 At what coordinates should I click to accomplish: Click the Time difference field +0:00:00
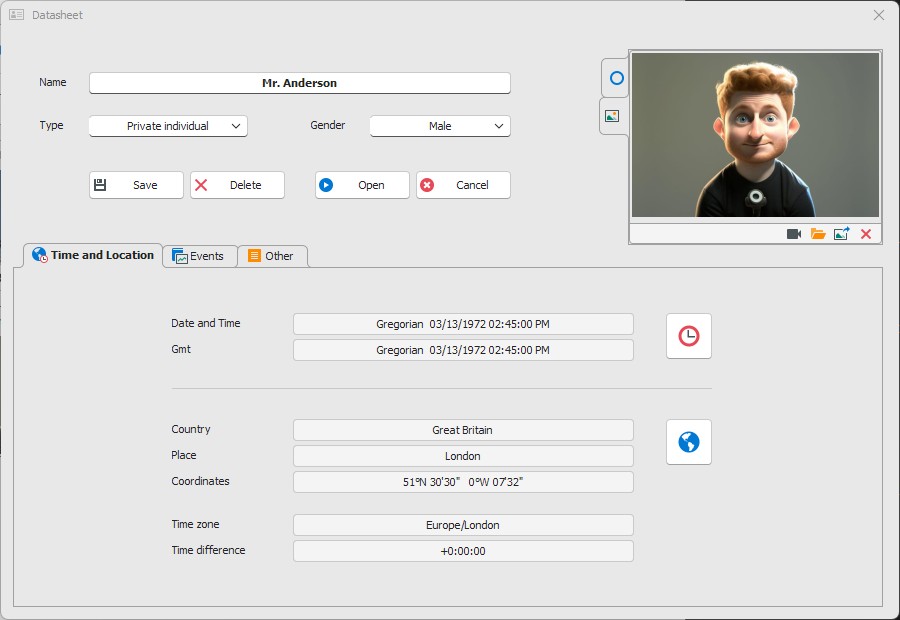[463, 551]
